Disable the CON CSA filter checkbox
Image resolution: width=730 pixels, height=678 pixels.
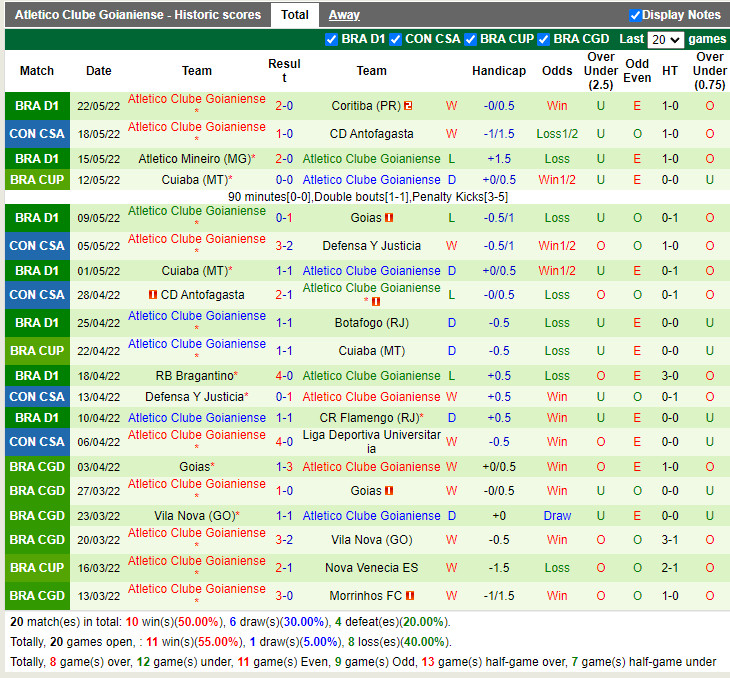click(396, 40)
